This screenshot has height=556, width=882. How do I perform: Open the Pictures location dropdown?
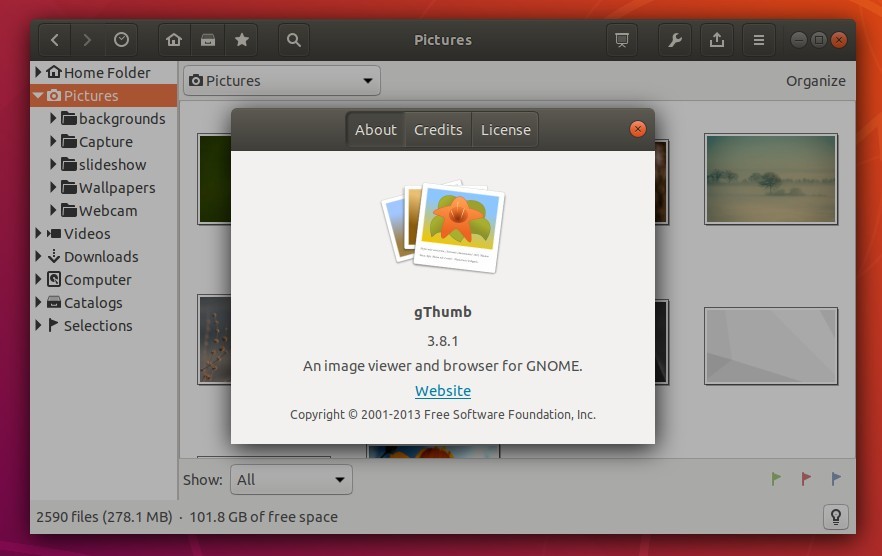pyautogui.click(x=282, y=81)
